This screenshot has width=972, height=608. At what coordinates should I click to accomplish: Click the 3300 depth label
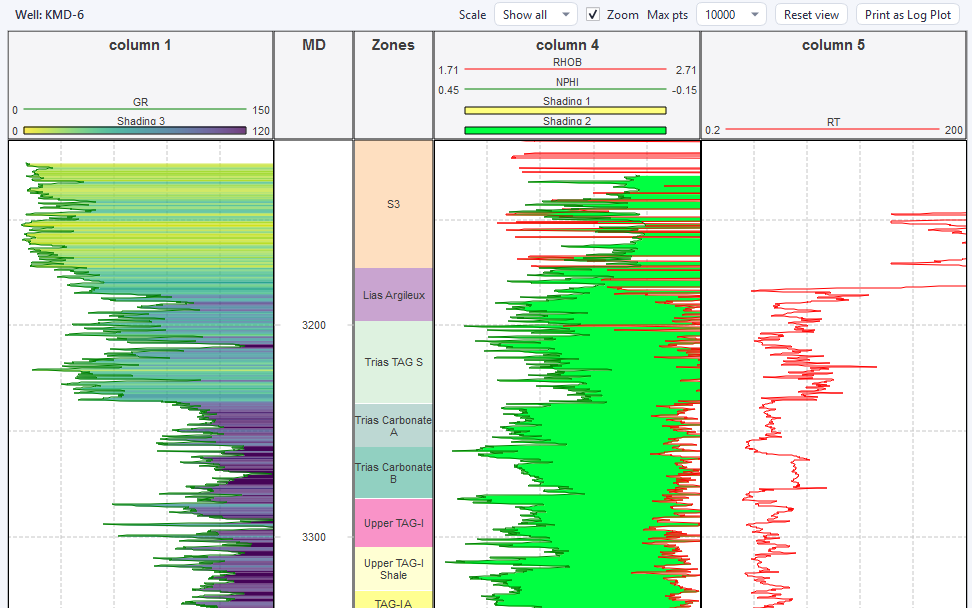pos(314,537)
